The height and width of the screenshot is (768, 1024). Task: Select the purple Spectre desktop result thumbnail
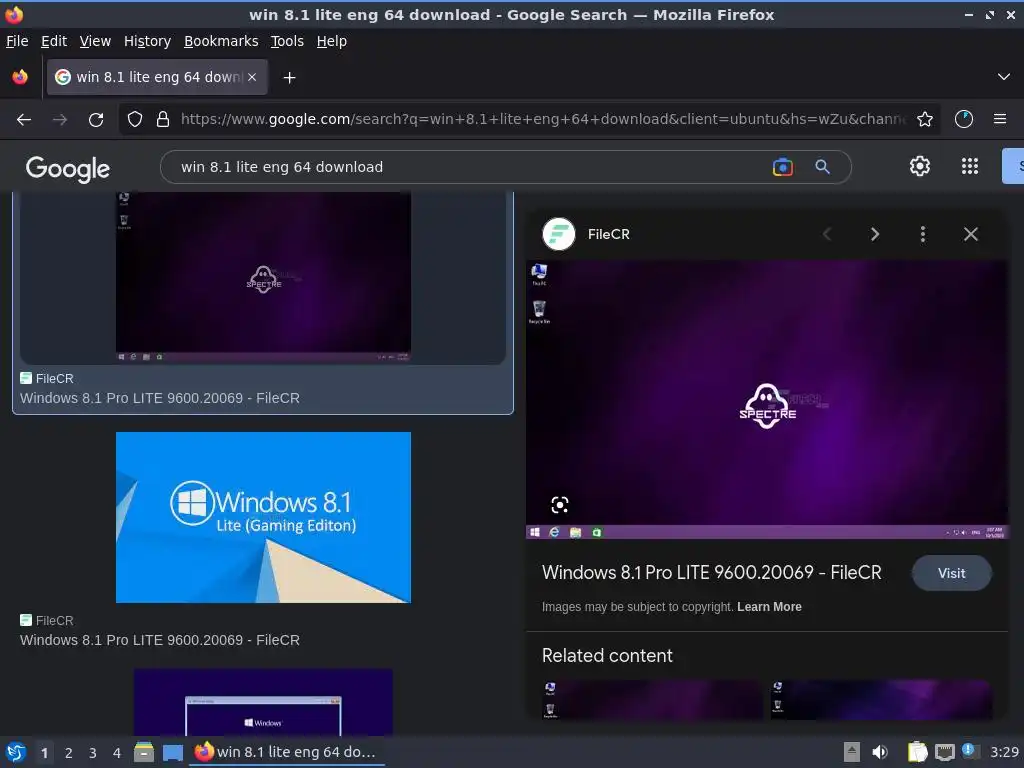(x=263, y=277)
